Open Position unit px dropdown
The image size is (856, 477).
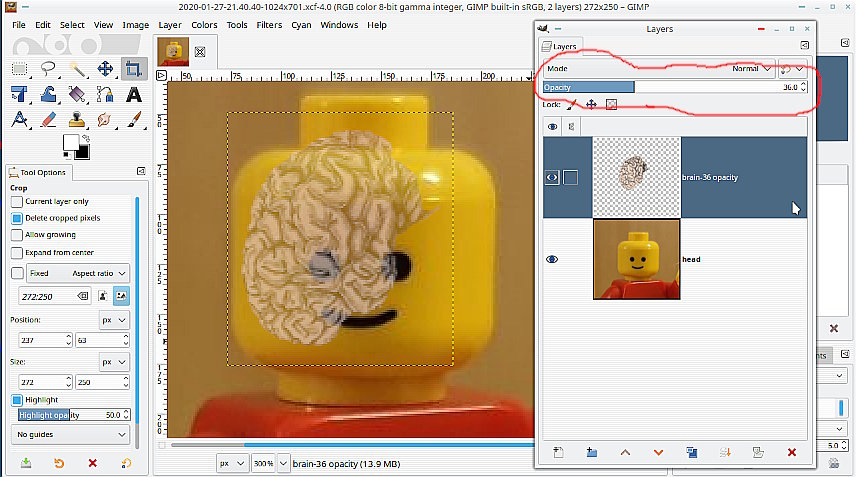point(114,320)
